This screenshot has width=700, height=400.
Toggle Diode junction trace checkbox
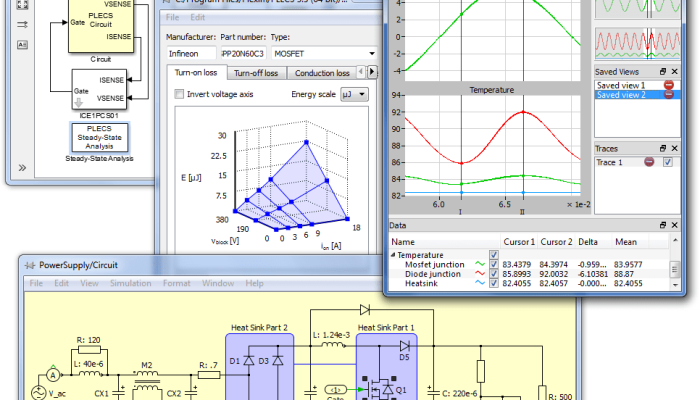coord(494,274)
